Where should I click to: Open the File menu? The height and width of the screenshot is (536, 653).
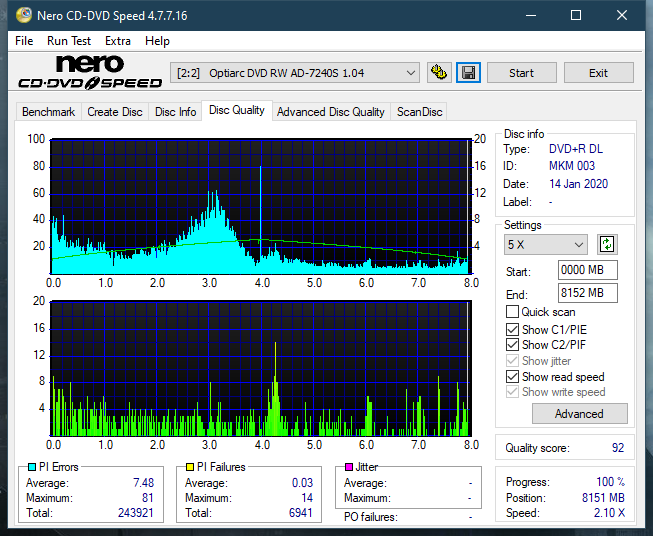pyautogui.click(x=24, y=41)
